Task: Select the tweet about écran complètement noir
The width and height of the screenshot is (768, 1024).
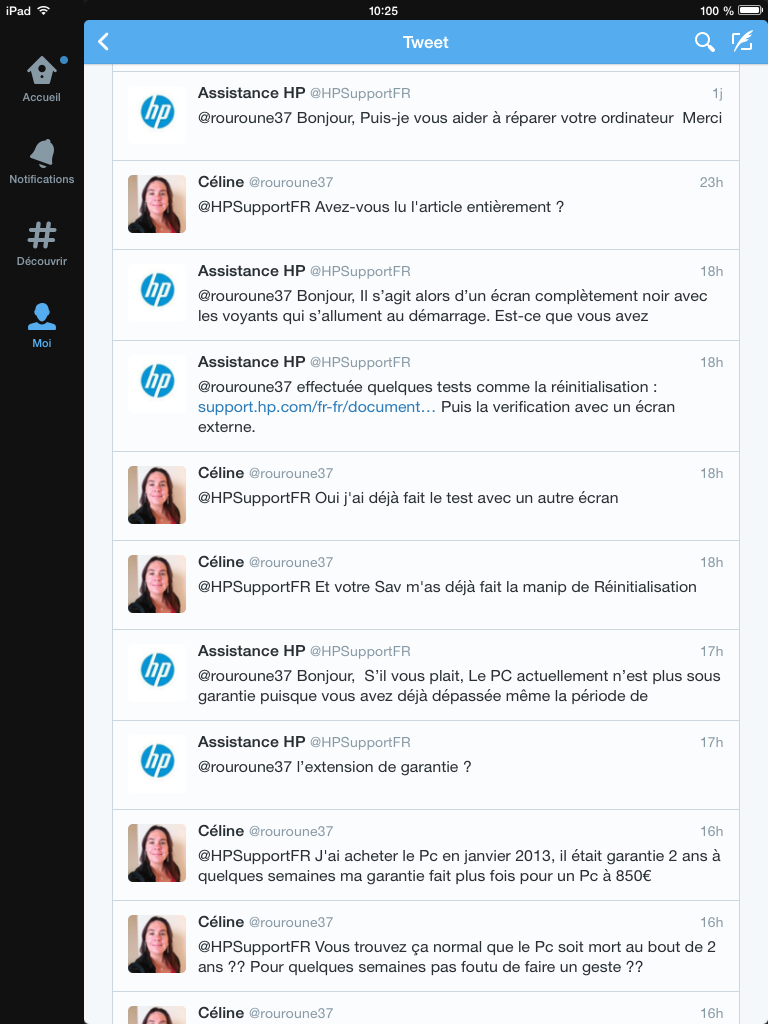Action: click(x=426, y=295)
